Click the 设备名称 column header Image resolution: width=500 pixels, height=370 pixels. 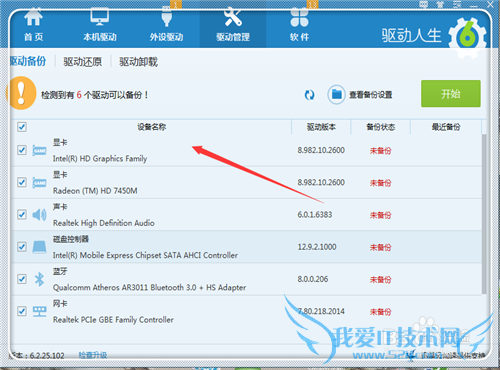pyautogui.click(x=151, y=127)
